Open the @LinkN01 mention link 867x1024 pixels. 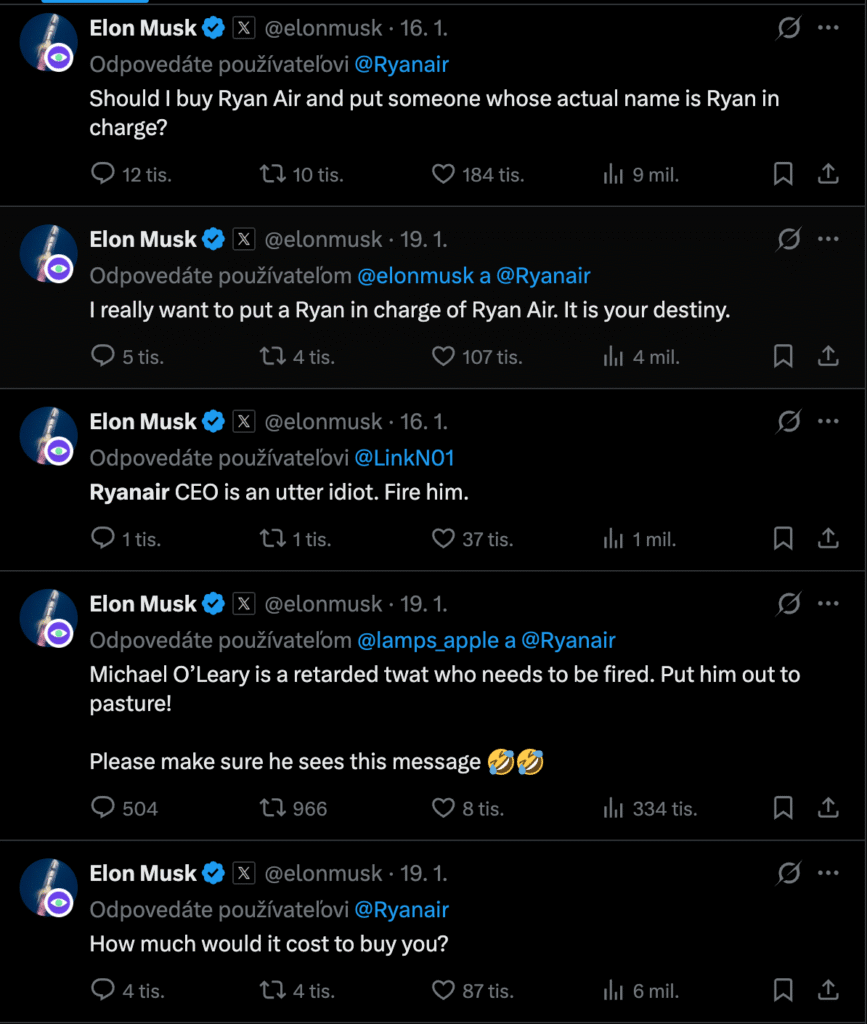[404, 457]
